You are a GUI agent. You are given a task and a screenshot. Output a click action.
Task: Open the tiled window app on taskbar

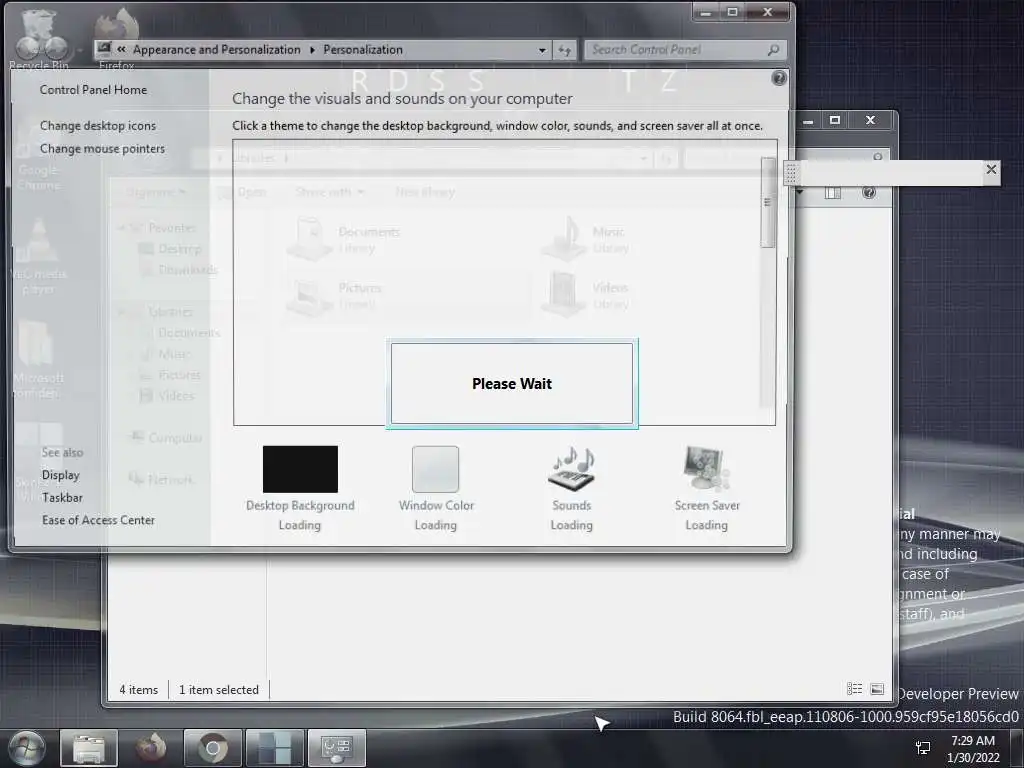(274, 748)
